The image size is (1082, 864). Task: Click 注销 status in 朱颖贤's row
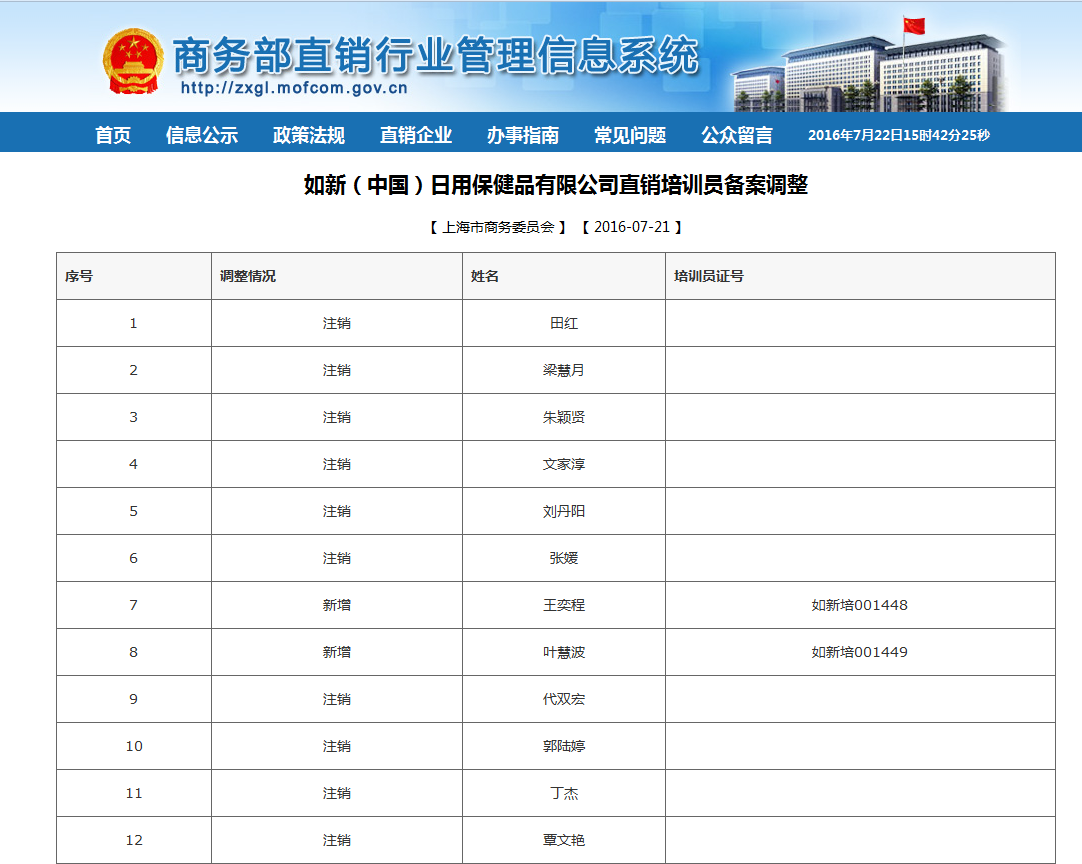point(337,417)
